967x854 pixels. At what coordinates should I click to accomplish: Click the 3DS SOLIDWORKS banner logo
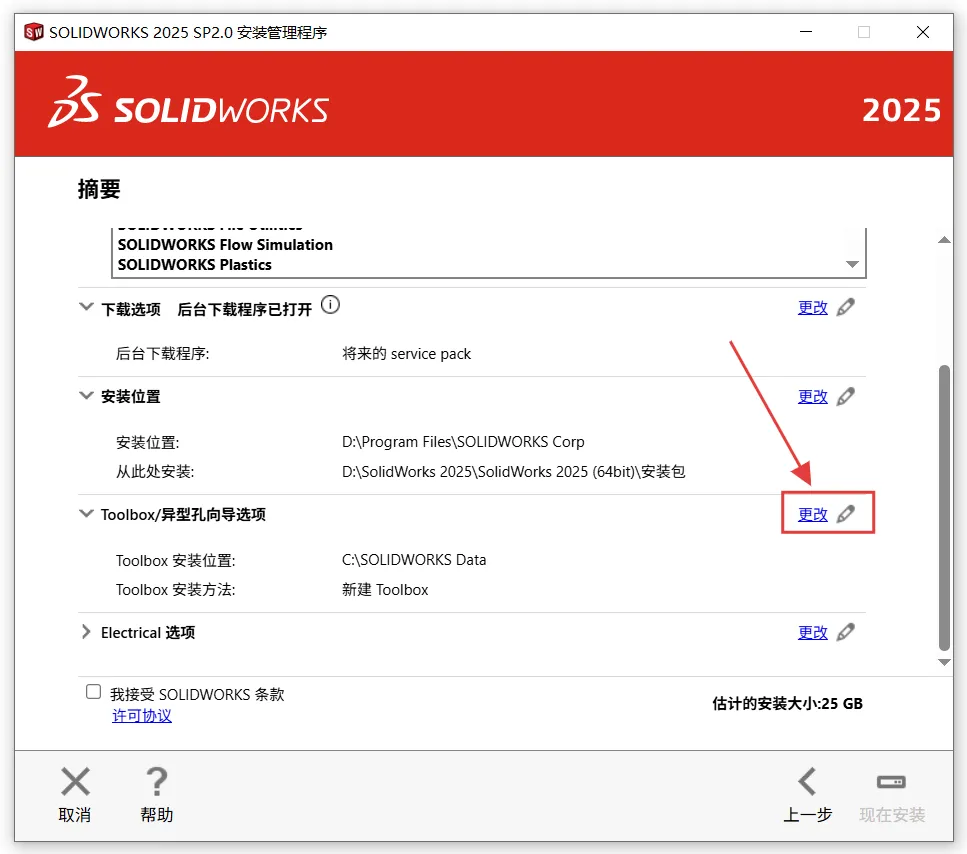pos(187,102)
